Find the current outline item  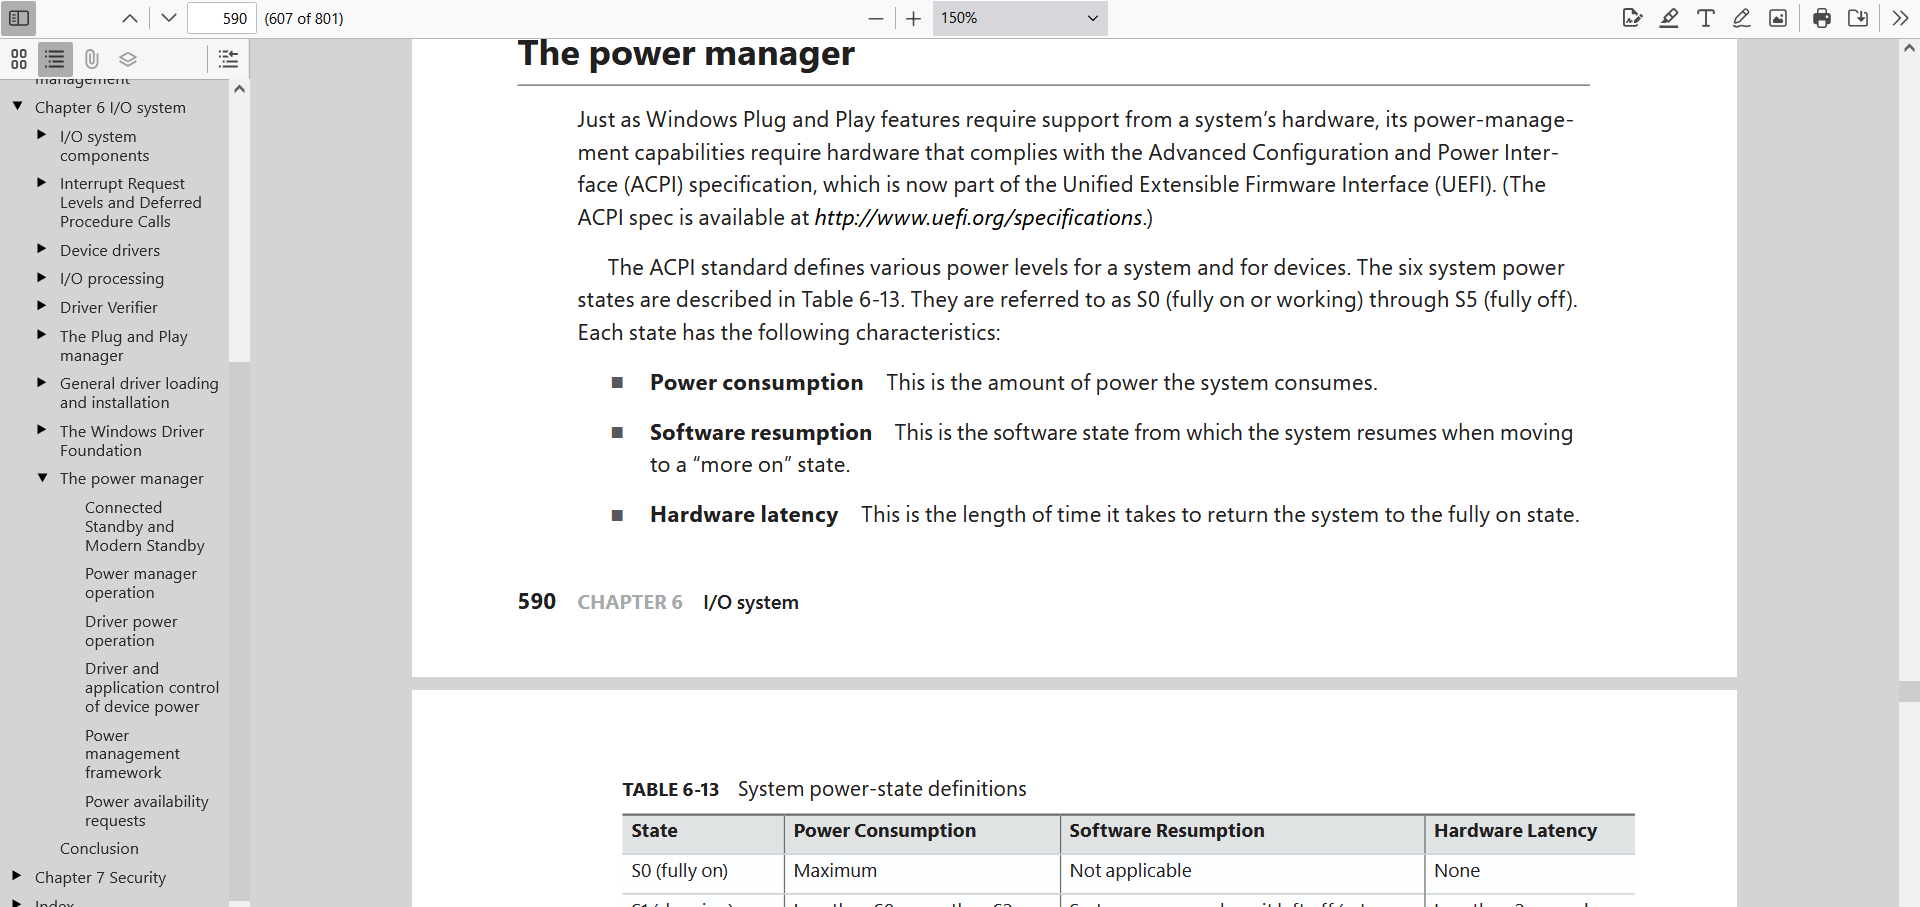228,59
